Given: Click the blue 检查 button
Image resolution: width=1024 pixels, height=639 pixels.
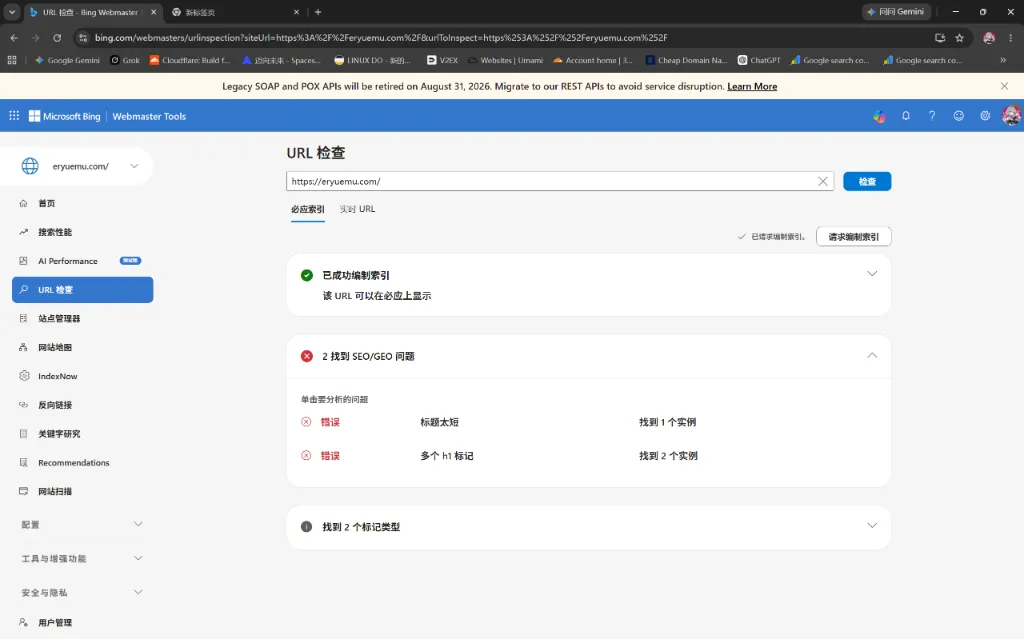Looking at the screenshot, I should (x=867, y=182).
